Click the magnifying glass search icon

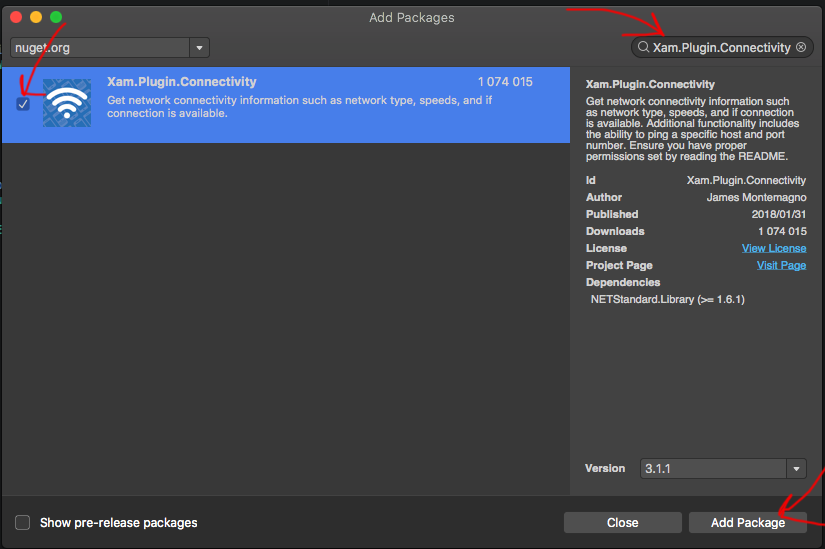tap(643, 47)
